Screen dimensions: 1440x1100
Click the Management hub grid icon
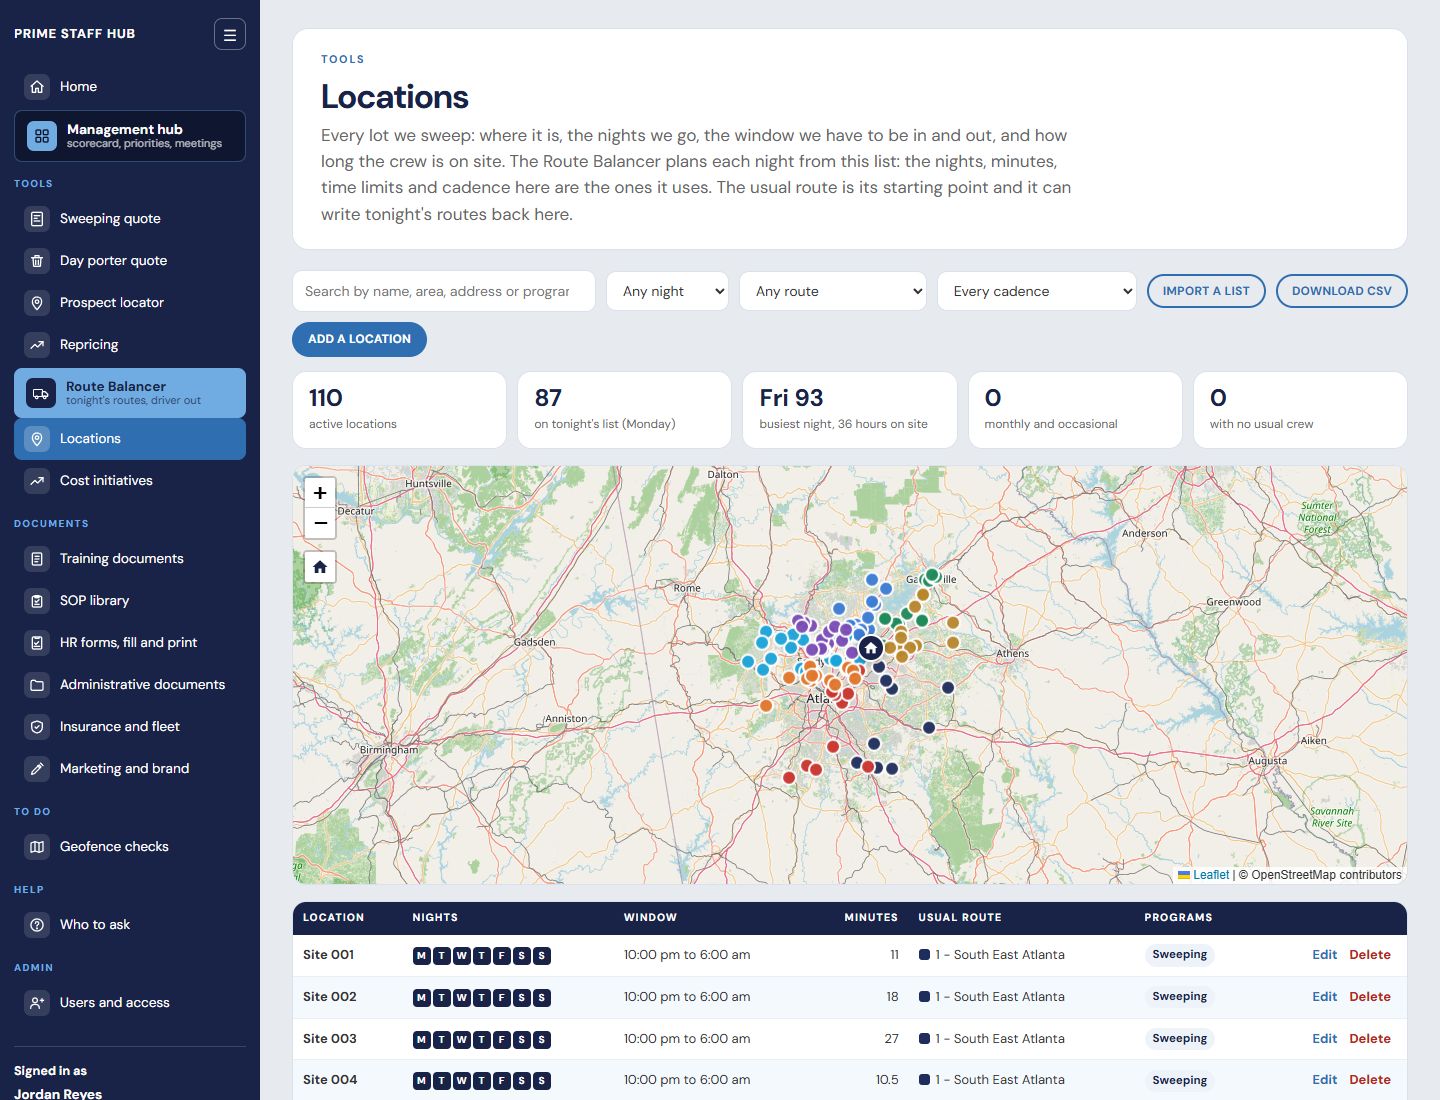42,136
